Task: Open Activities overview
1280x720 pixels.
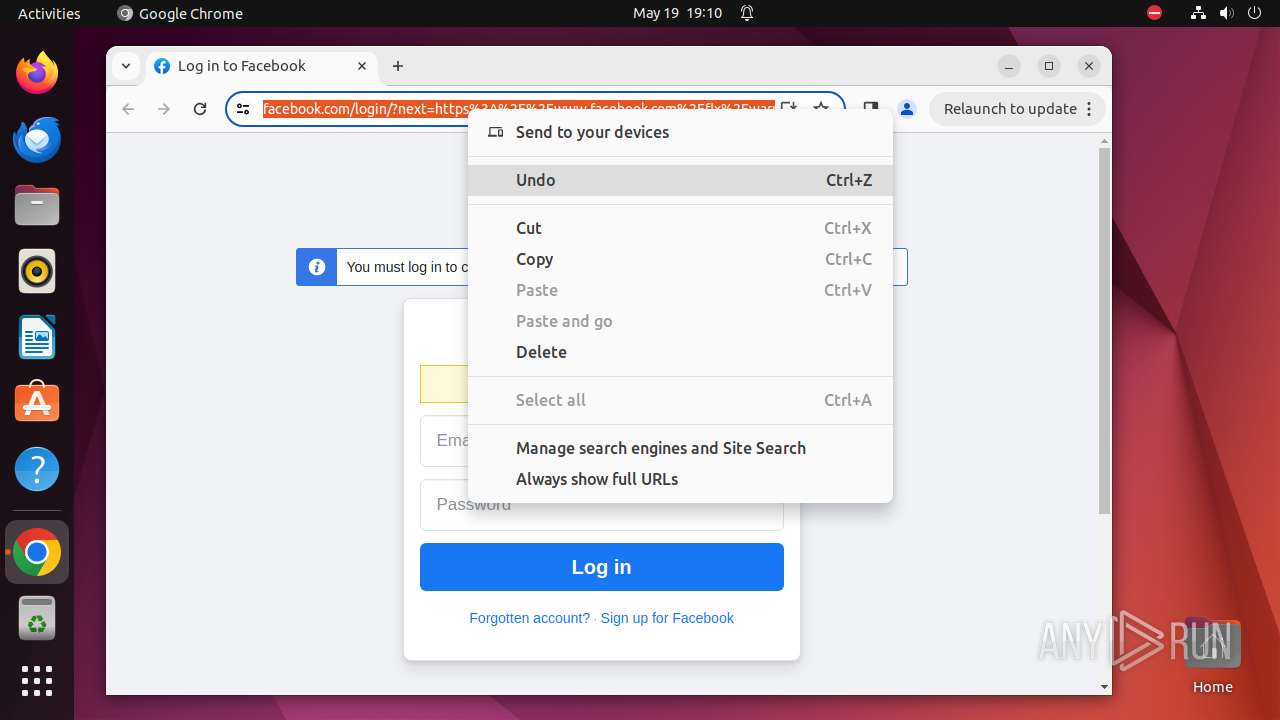Action: [49, 13]
